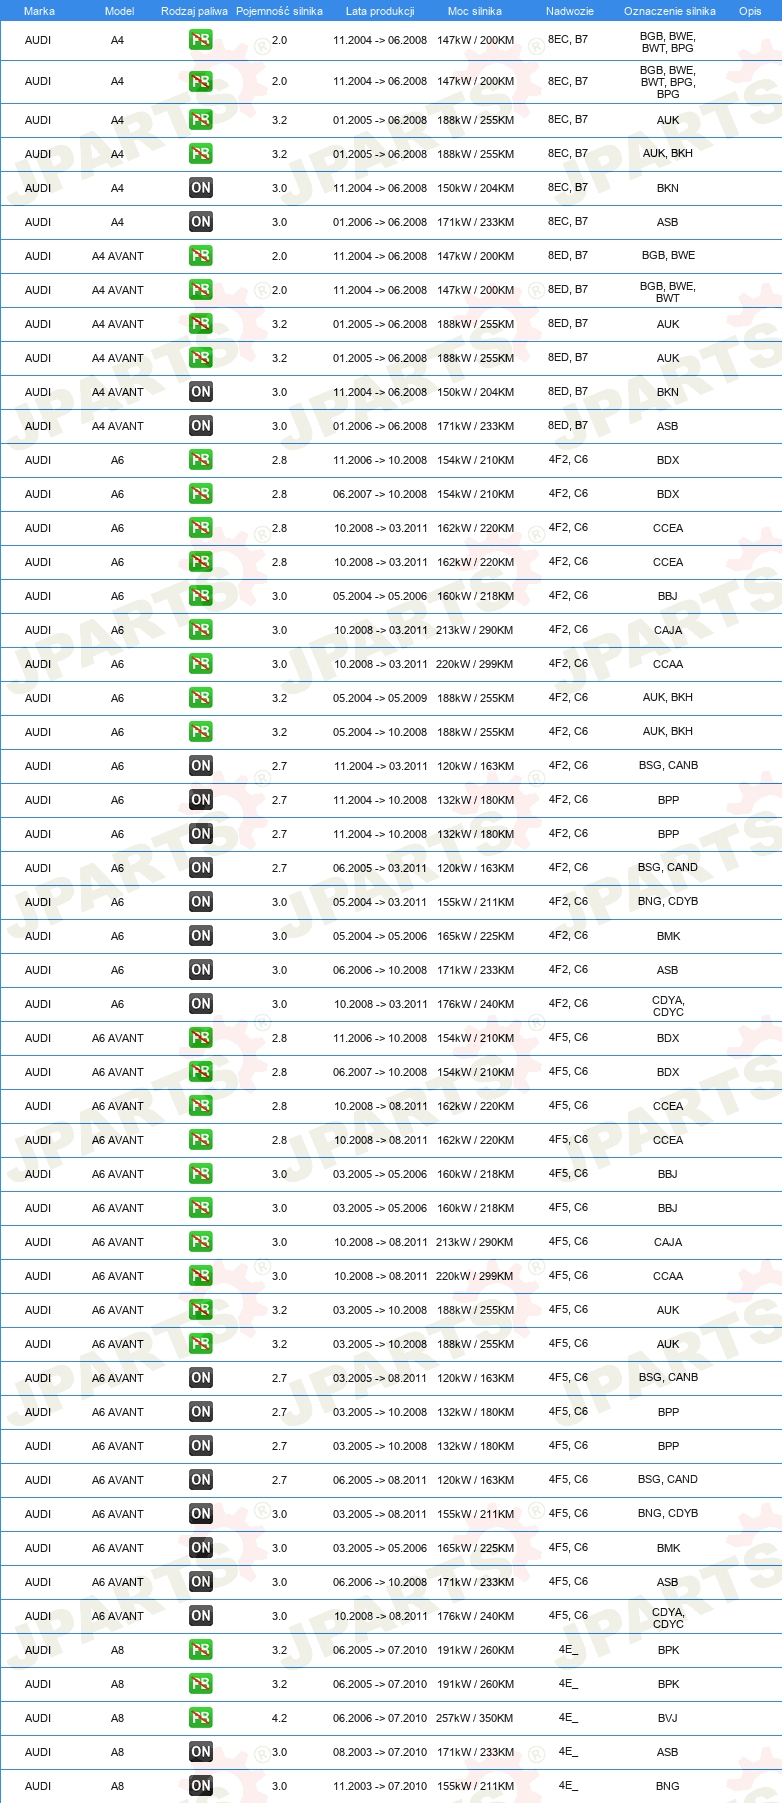Click the ON icon in the A8 BNG row
The height and width of the screenshot is (1803, 782).
click(201, 1786)
